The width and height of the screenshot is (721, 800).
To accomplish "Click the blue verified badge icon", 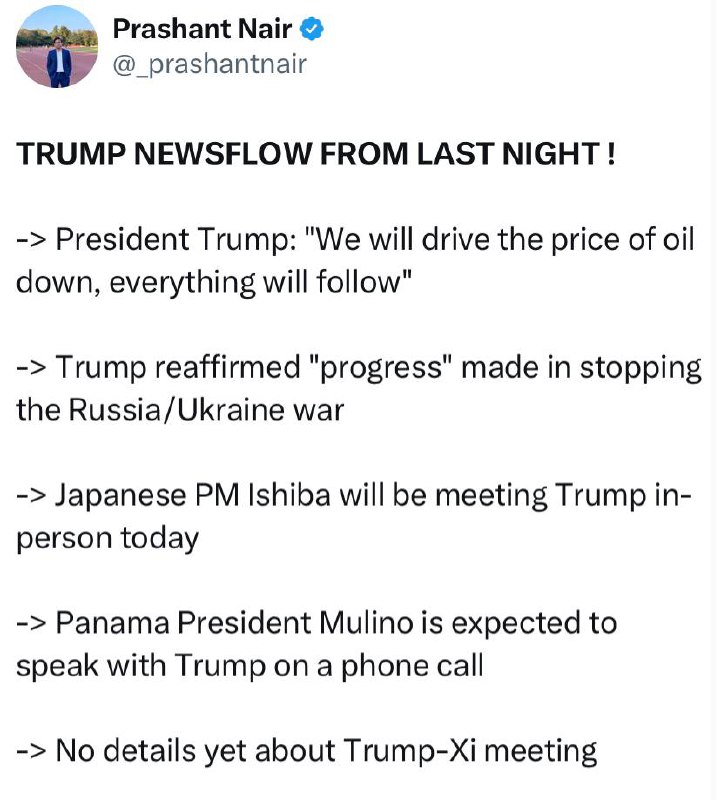I will click(x=311, y=29).
